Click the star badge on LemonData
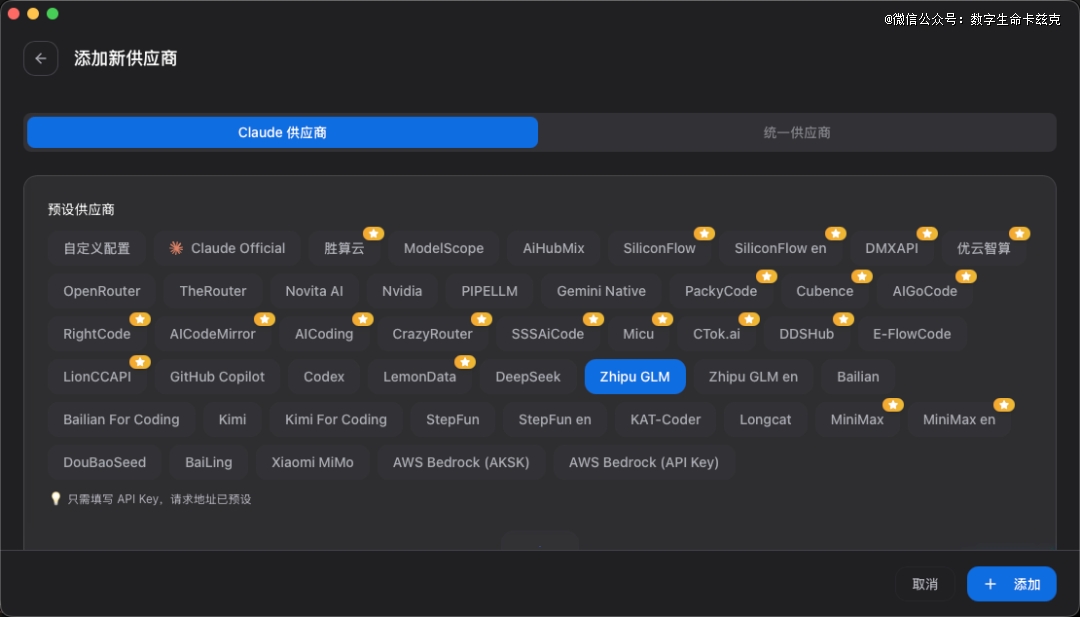This screenshot has height=617, width=1080. point(465,362)
